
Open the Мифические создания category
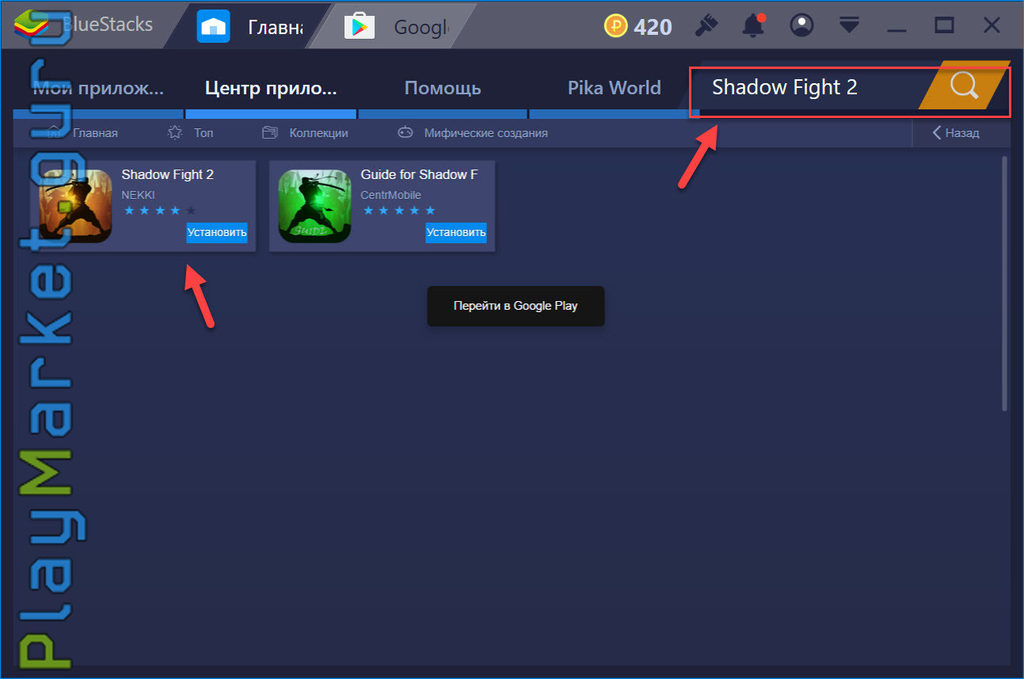point(473,133)
